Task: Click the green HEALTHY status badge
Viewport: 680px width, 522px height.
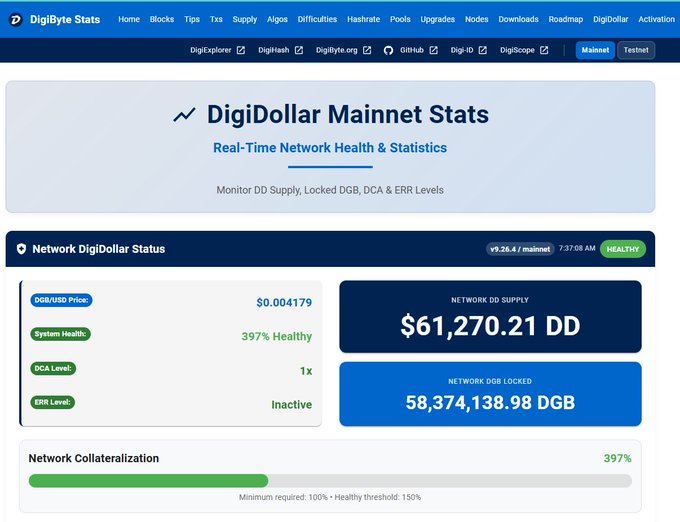Action: tap(623, 249)
